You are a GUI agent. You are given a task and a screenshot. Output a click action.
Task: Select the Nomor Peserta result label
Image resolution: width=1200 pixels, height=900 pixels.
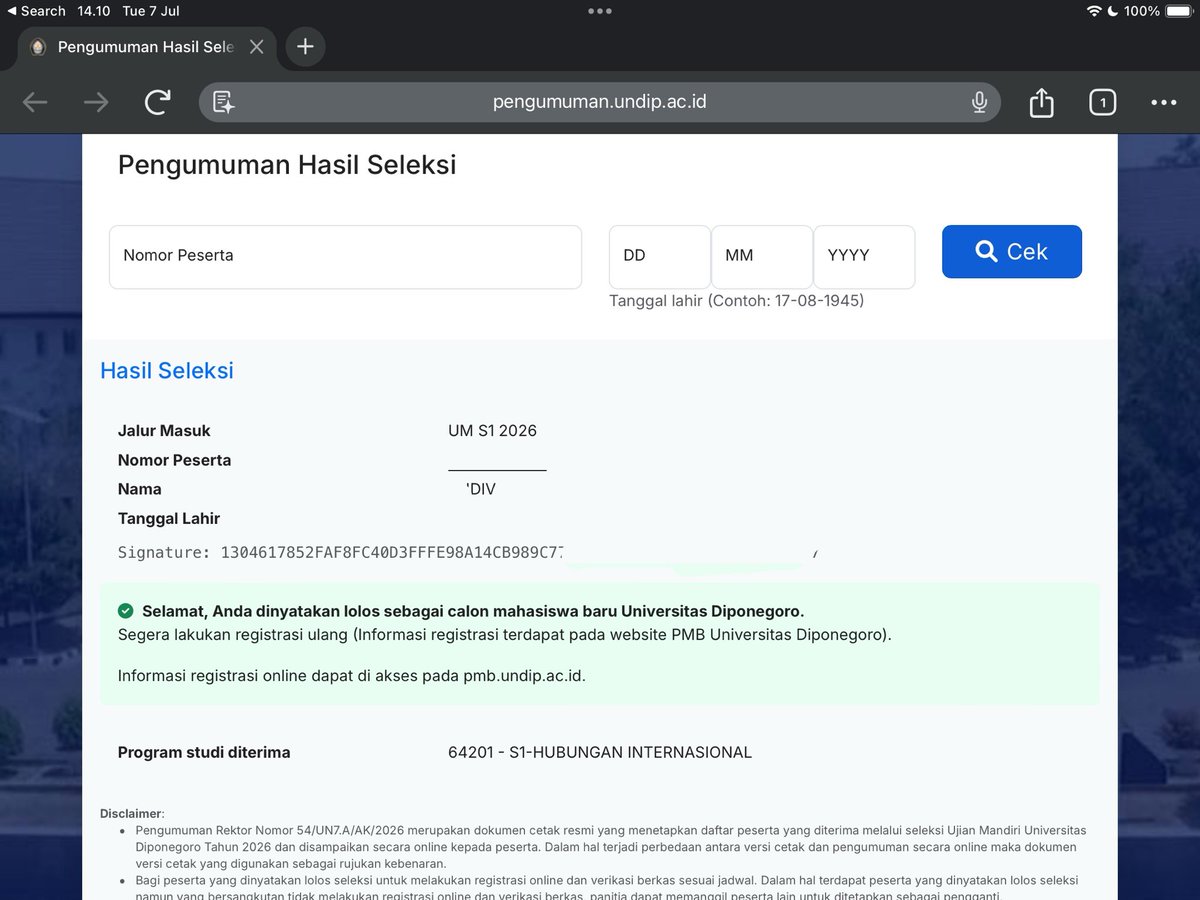coord(174,460)
